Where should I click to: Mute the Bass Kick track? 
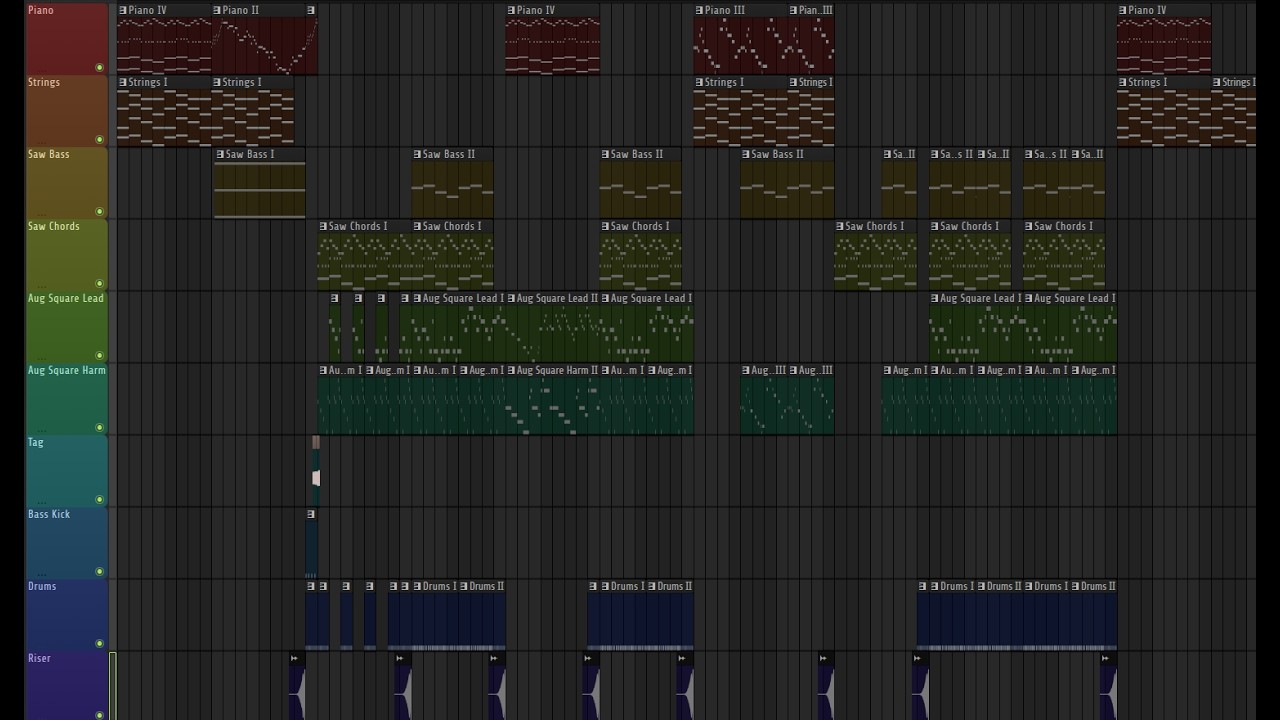[99, 572]
